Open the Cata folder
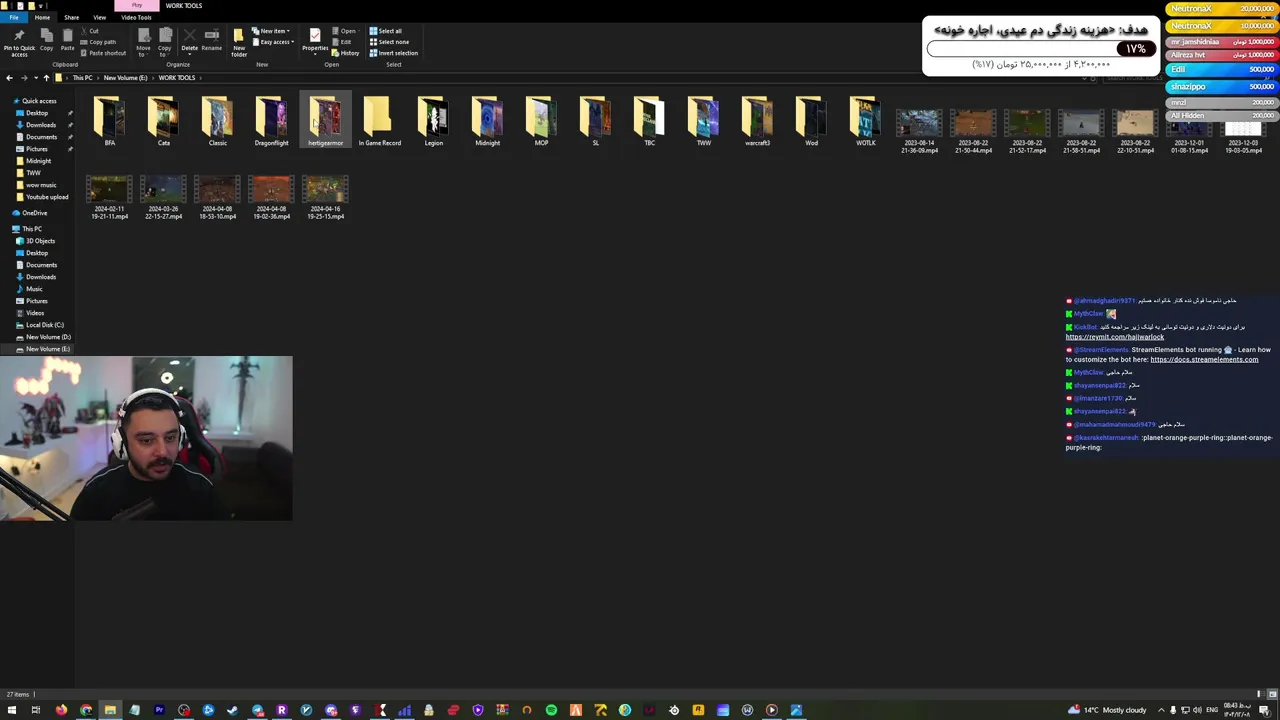This screenshot has height=720, width=1280. click(164, 122)
